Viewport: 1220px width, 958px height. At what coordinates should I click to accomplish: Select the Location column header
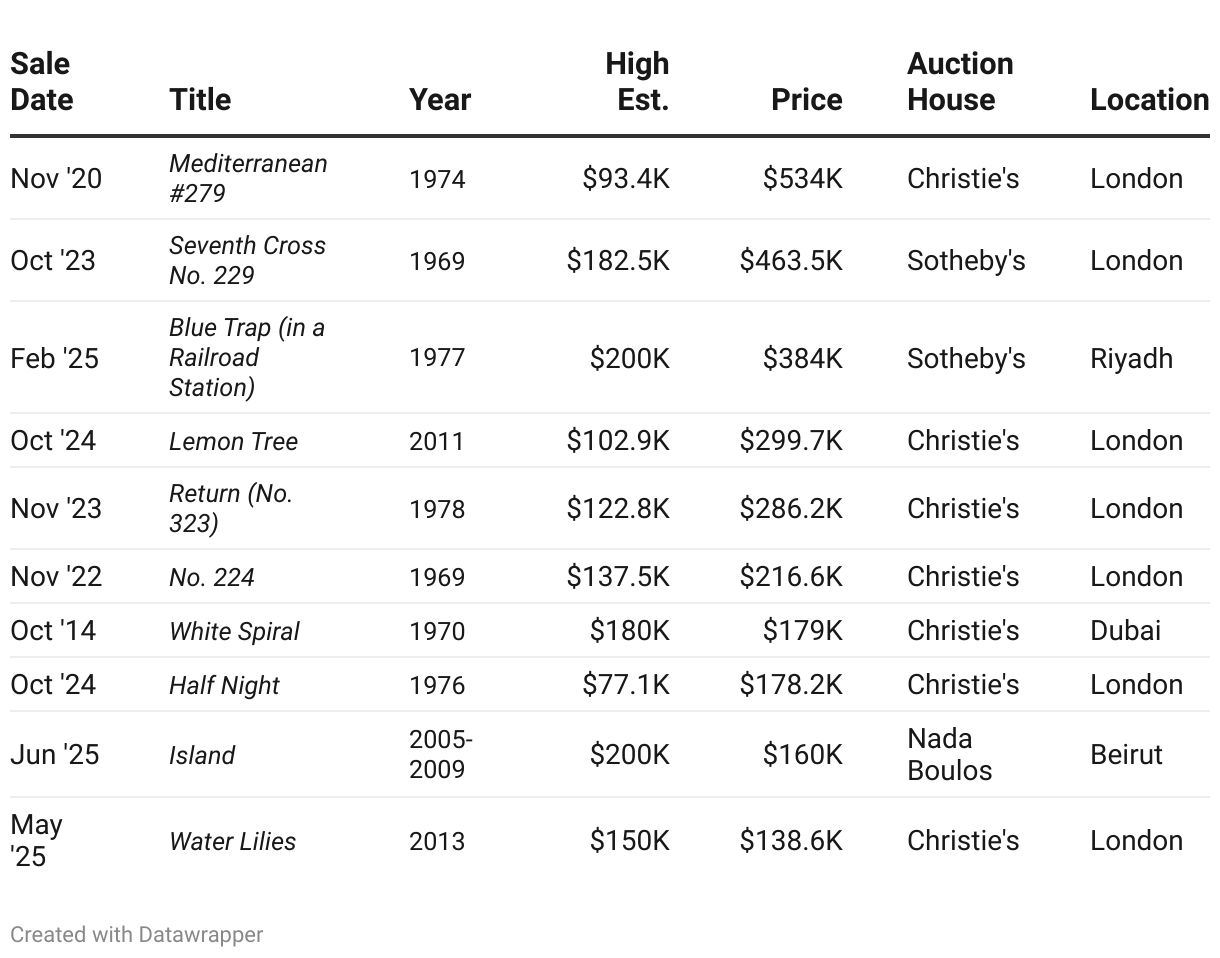coord(1149,100)
